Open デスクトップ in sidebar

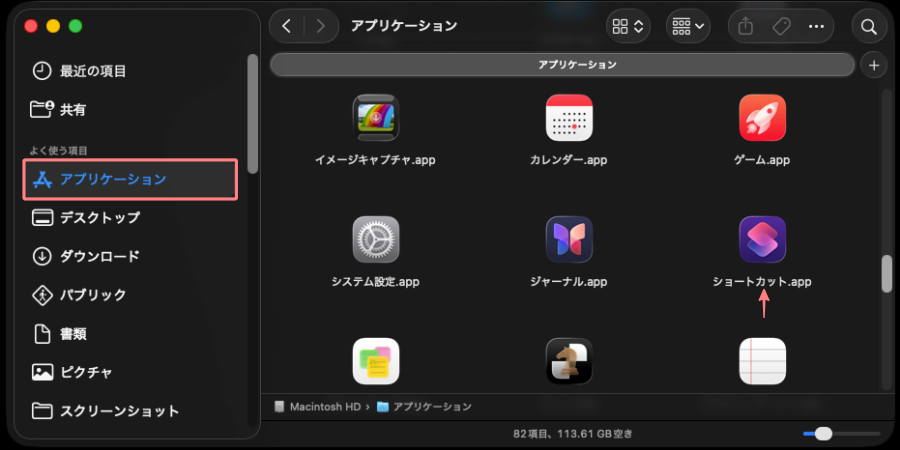click(130, 218)
